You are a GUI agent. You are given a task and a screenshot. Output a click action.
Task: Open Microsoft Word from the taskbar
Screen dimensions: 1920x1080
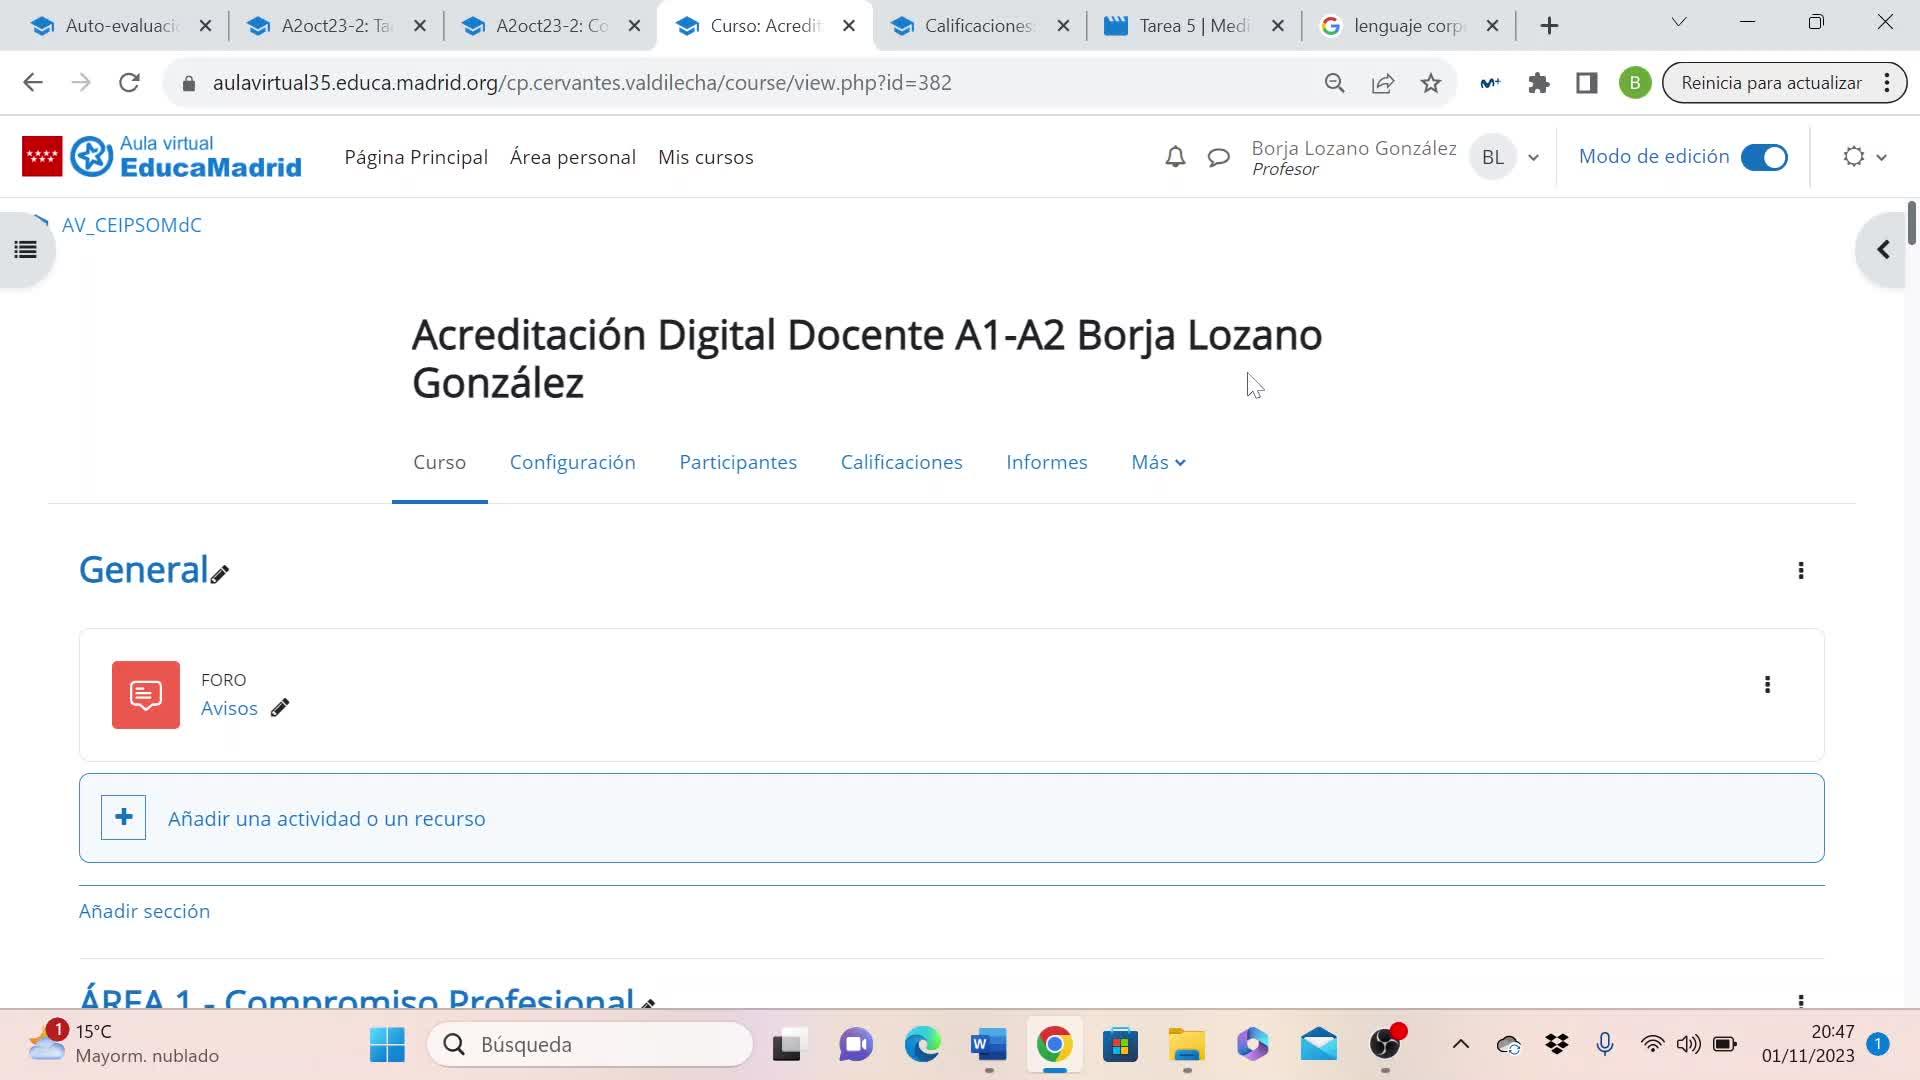pyautogui.click(x=988, y=1045)
